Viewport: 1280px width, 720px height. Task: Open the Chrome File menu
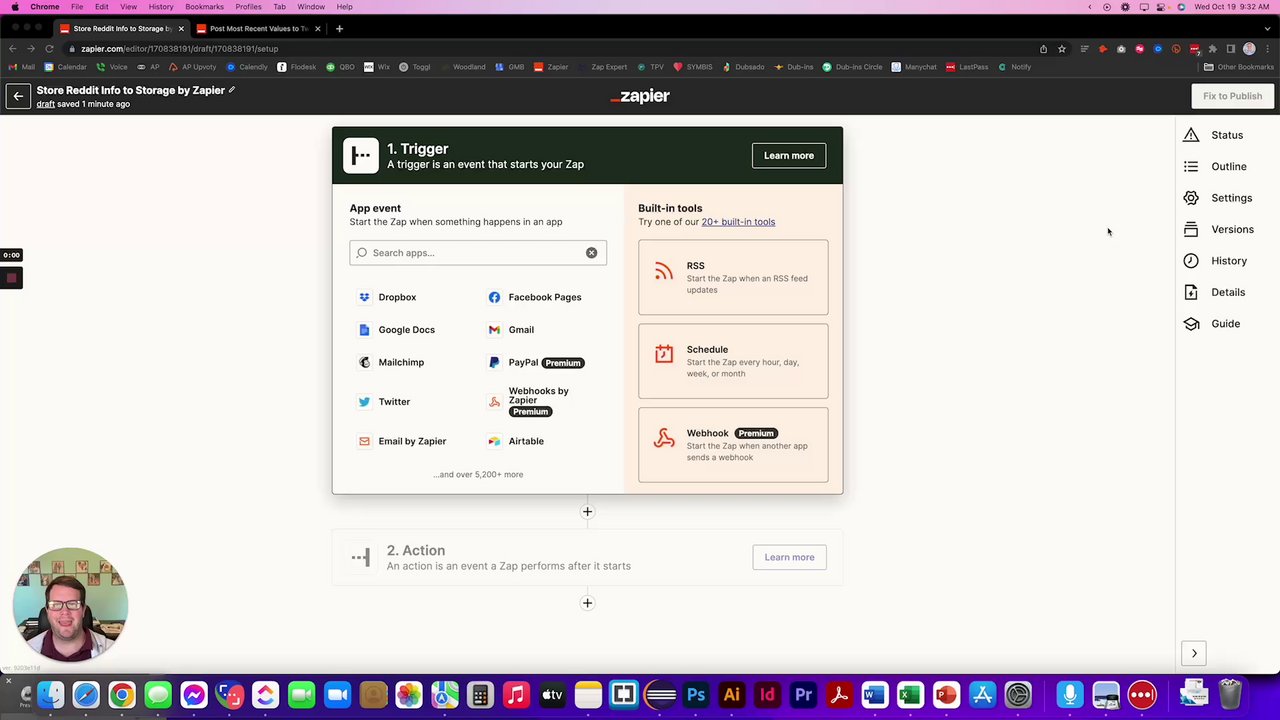77,7
